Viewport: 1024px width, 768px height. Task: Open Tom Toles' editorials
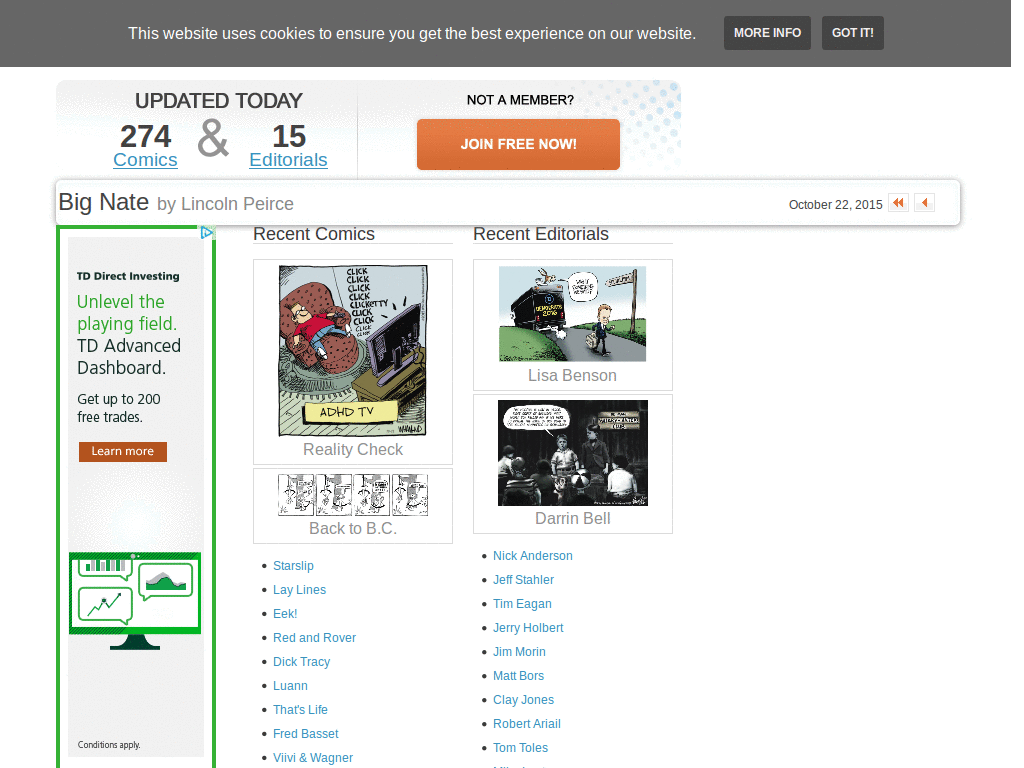pos(520,748)
